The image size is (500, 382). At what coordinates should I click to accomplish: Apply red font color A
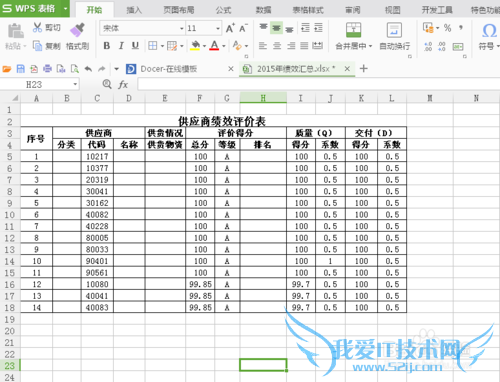click(214, 46)
